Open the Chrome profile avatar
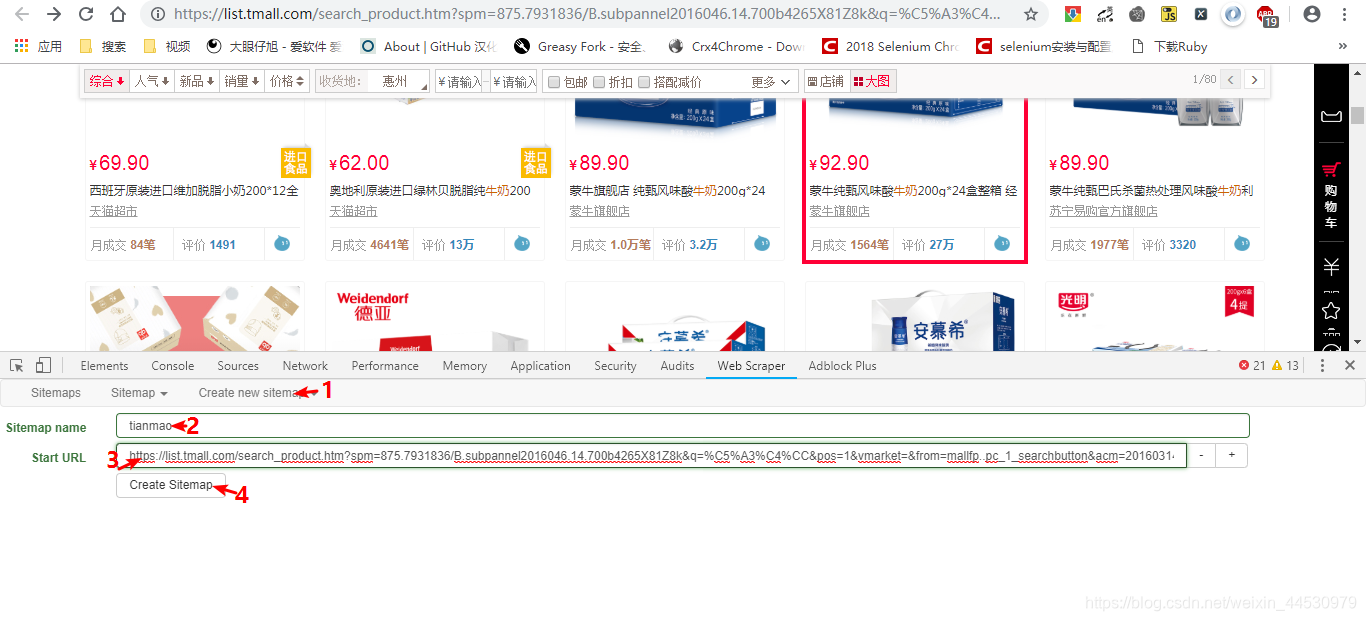 tap(1312, 14)
